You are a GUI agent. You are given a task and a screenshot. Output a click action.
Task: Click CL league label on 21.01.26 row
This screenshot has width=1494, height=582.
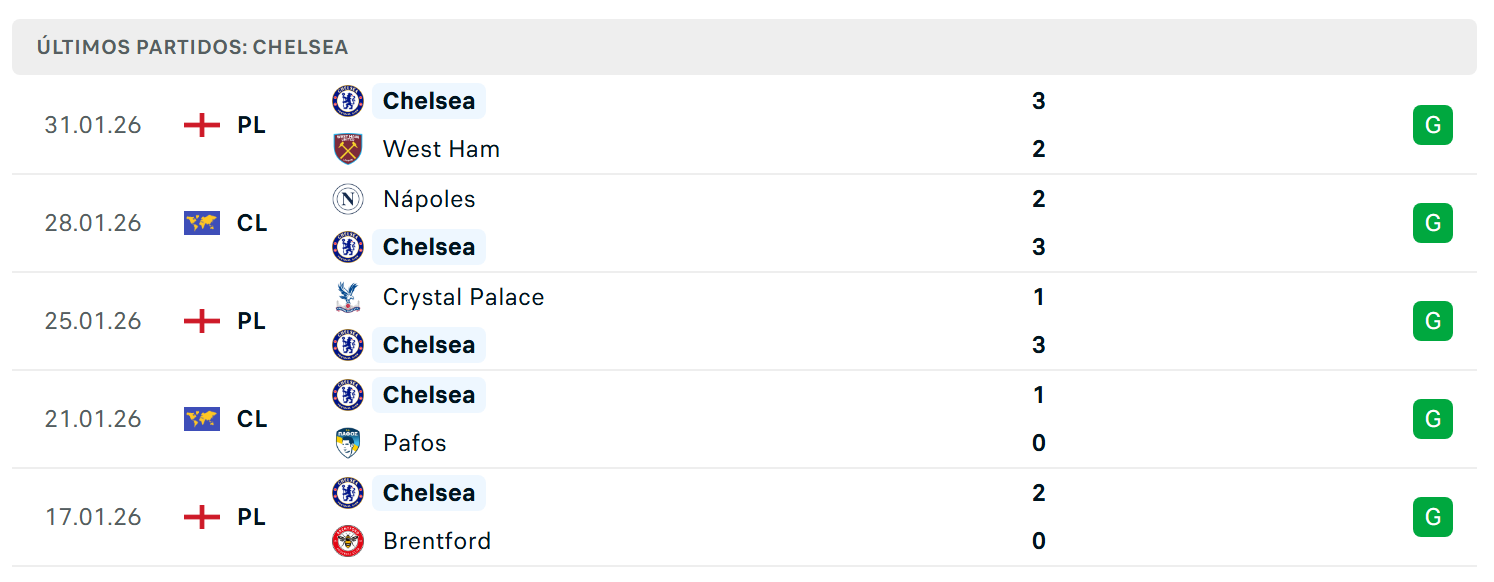click(x=252, y=419)
